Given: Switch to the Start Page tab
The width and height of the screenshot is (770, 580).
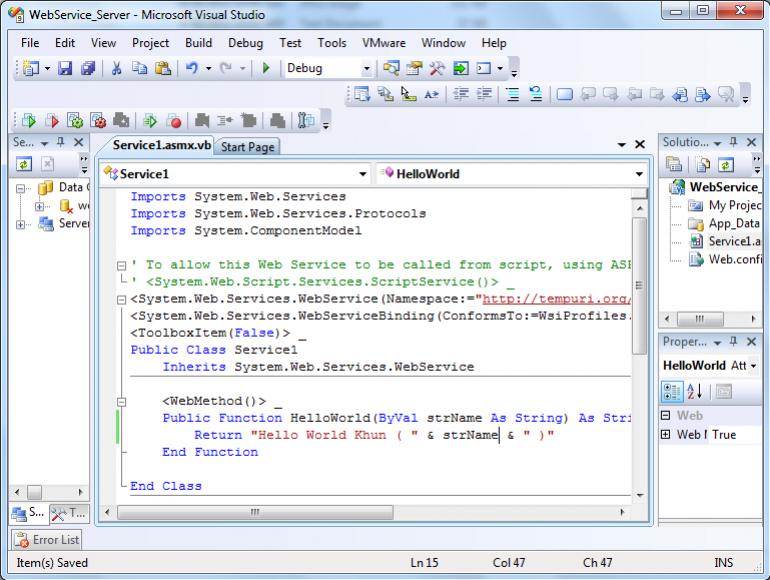Looking at the screenshot, I should point(247,147).
